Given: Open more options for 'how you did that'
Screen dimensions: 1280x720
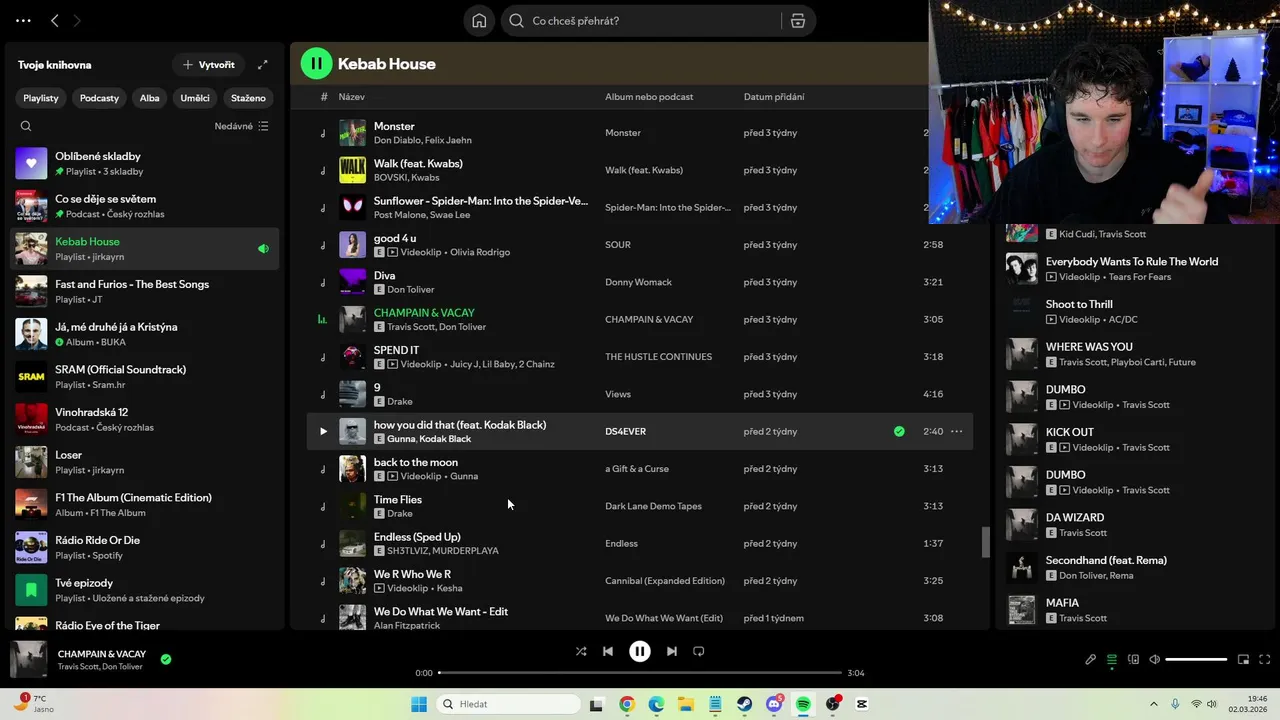Looking at the screenshot, I should 956,432.
